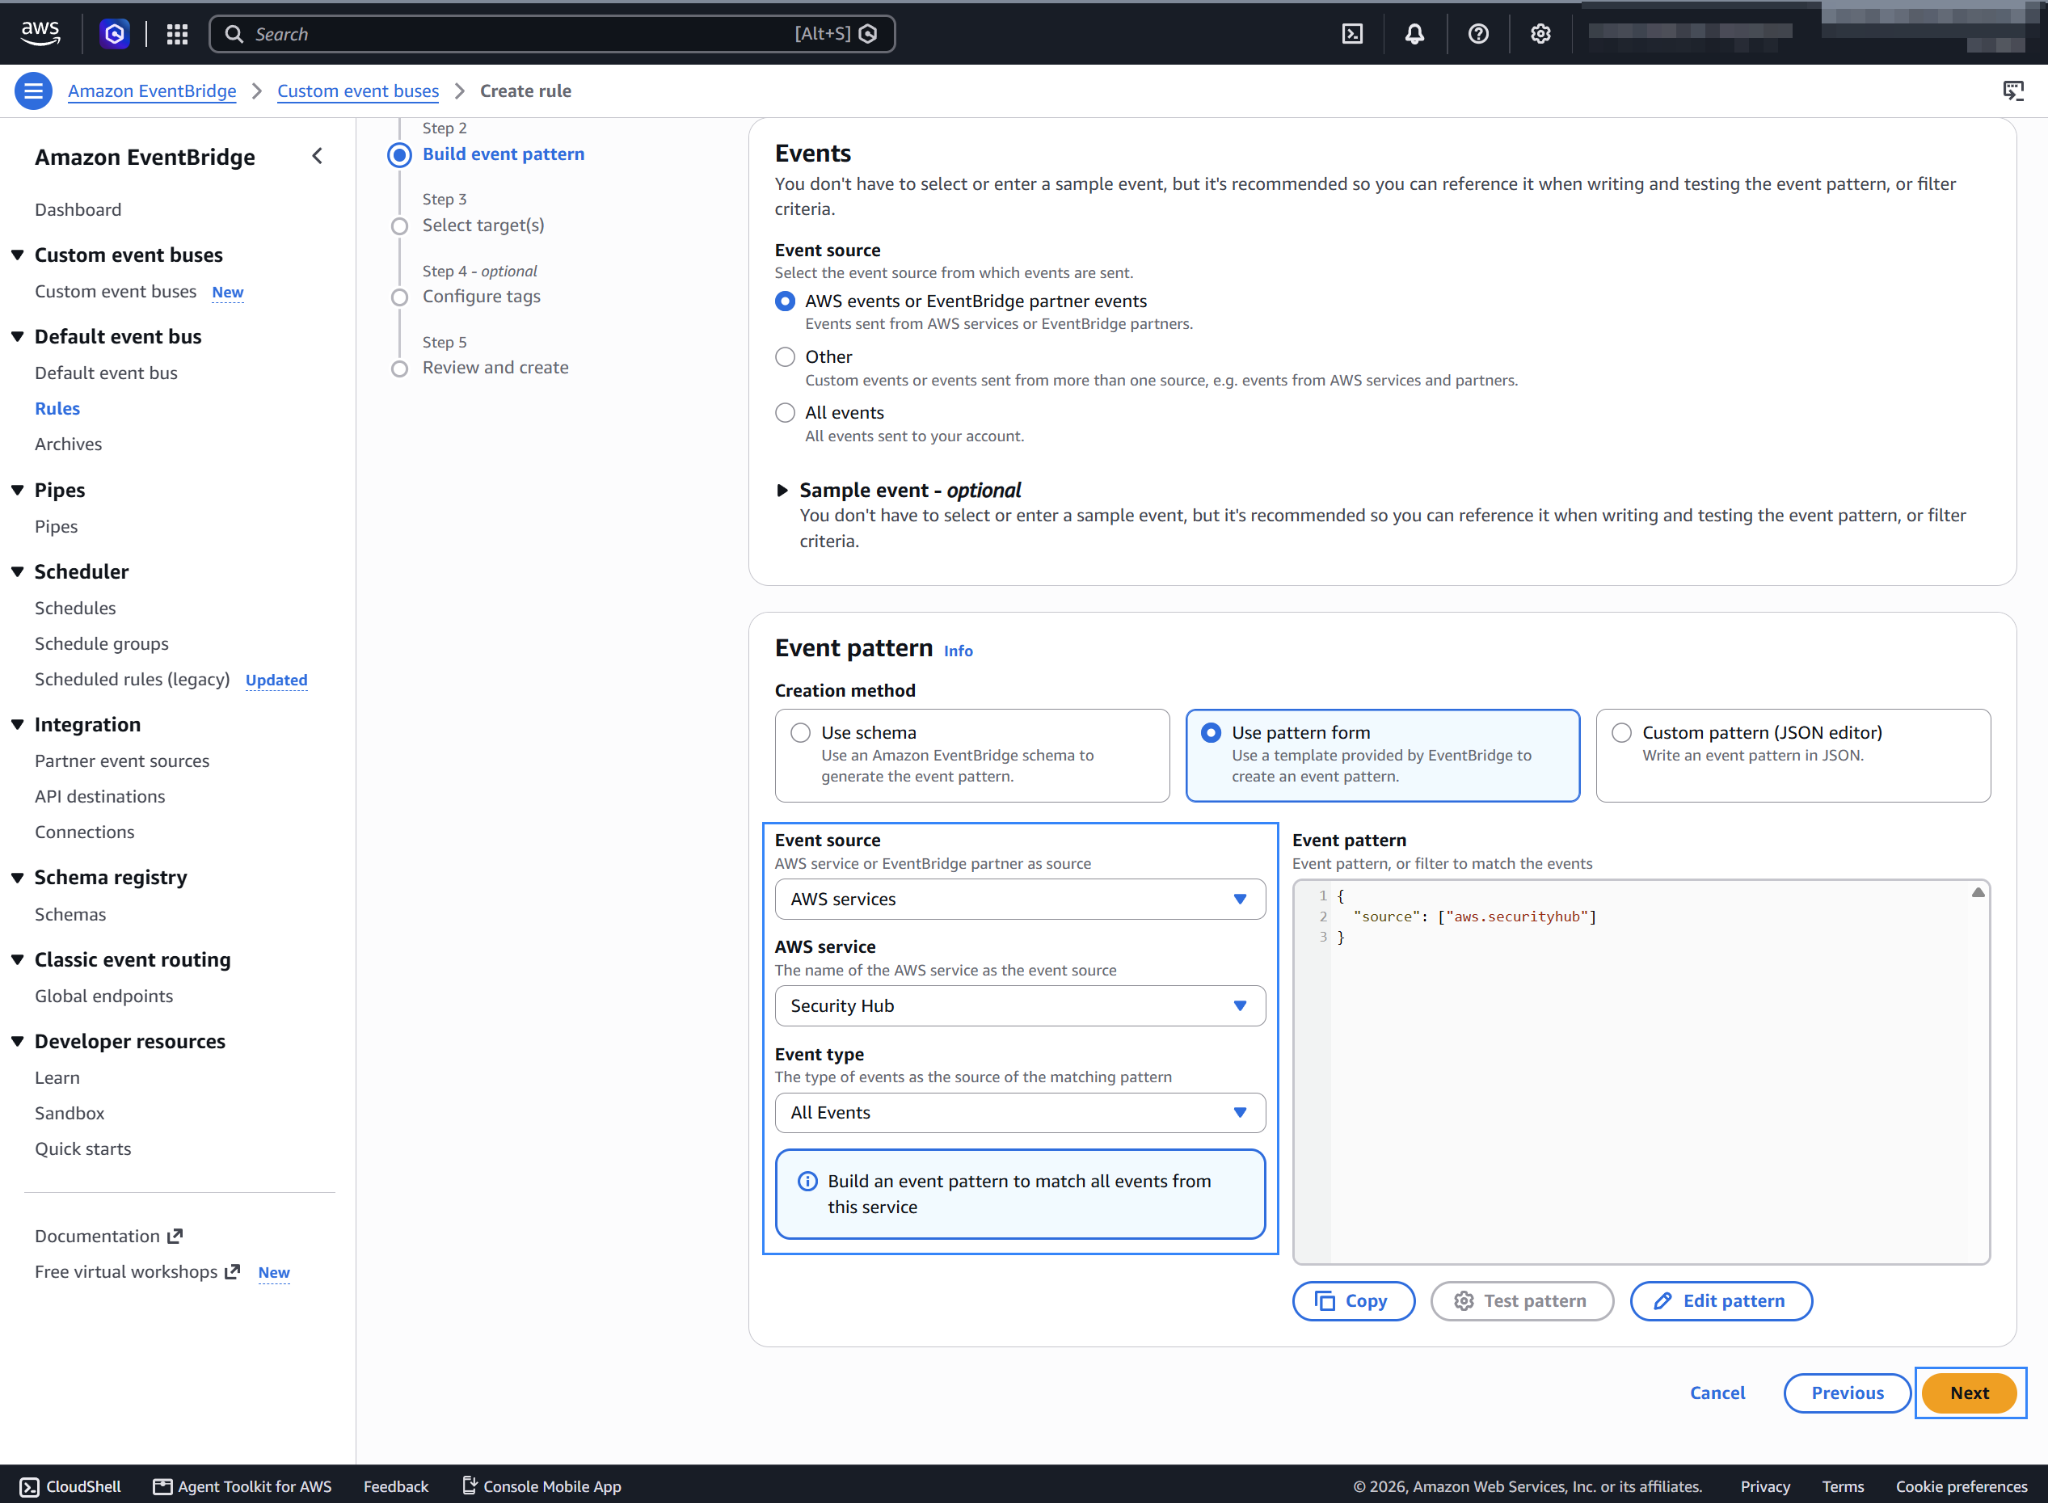Choose Use schema creation method
Screen dimensions: 2048x1503
[x=972, y=755]
